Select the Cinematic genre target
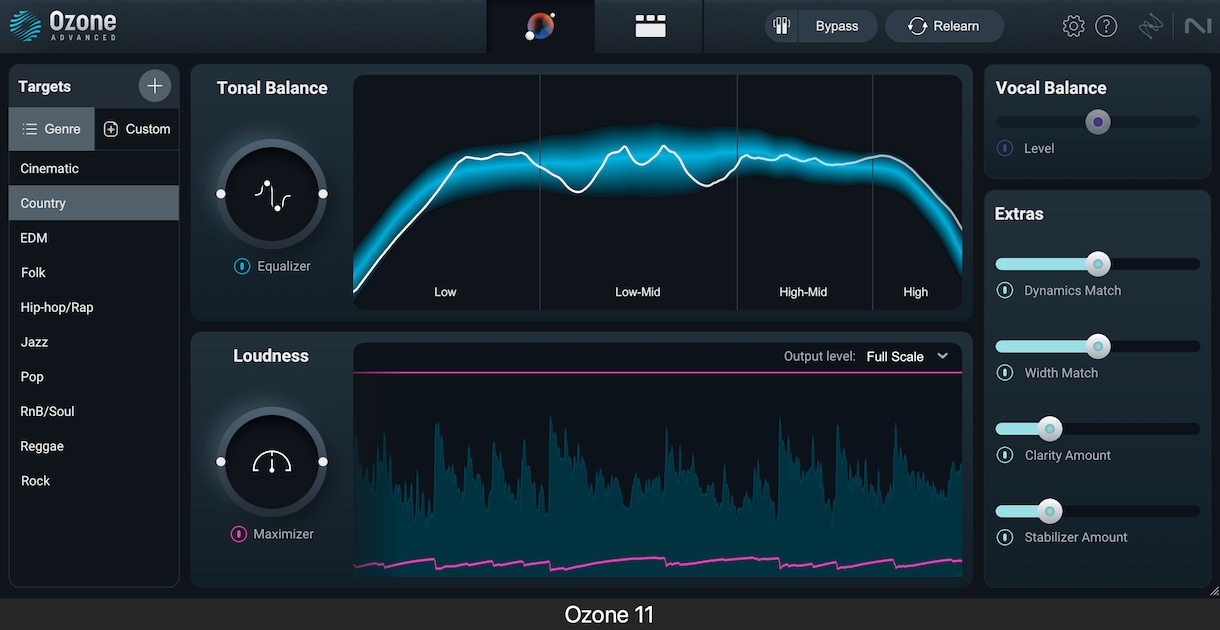 tap(94, 169)
